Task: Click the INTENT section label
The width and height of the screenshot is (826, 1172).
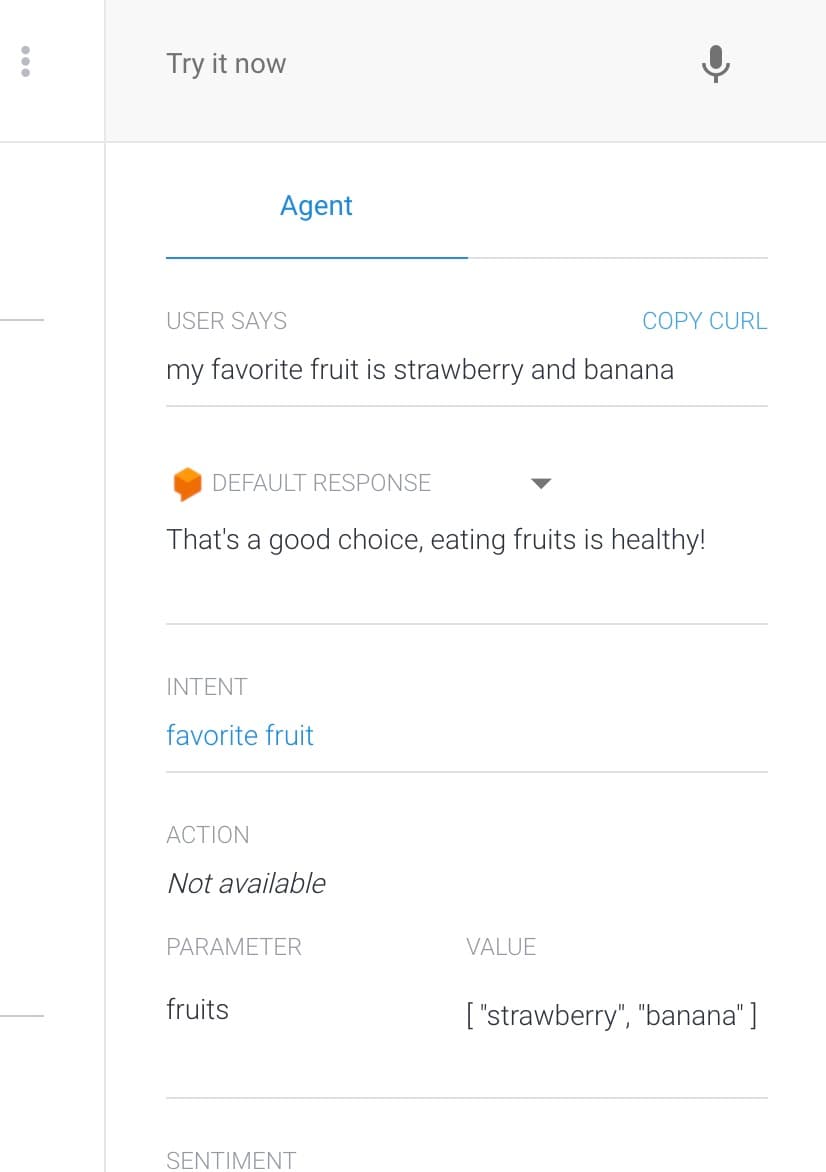Action: 206,687
